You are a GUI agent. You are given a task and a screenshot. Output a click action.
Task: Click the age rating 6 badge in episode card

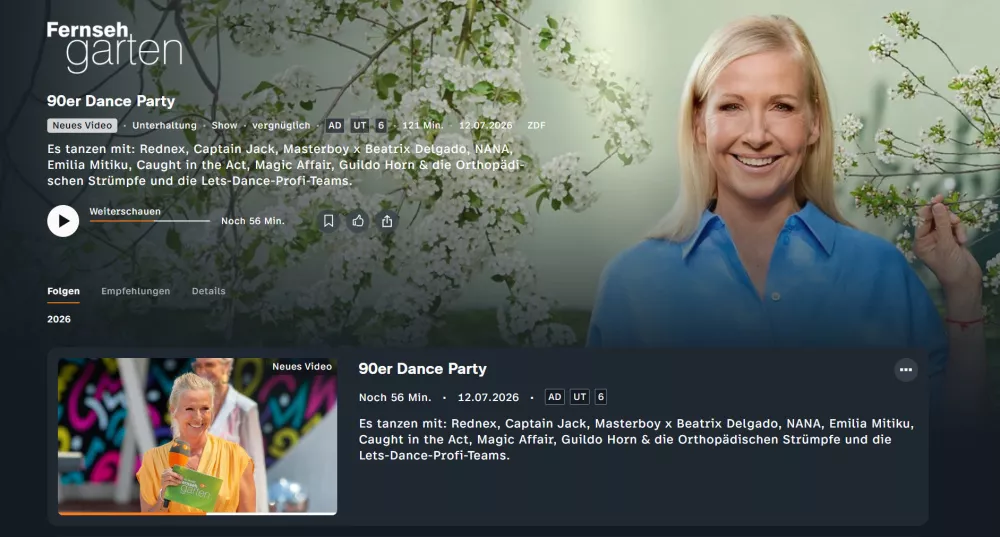click(600, 397)
